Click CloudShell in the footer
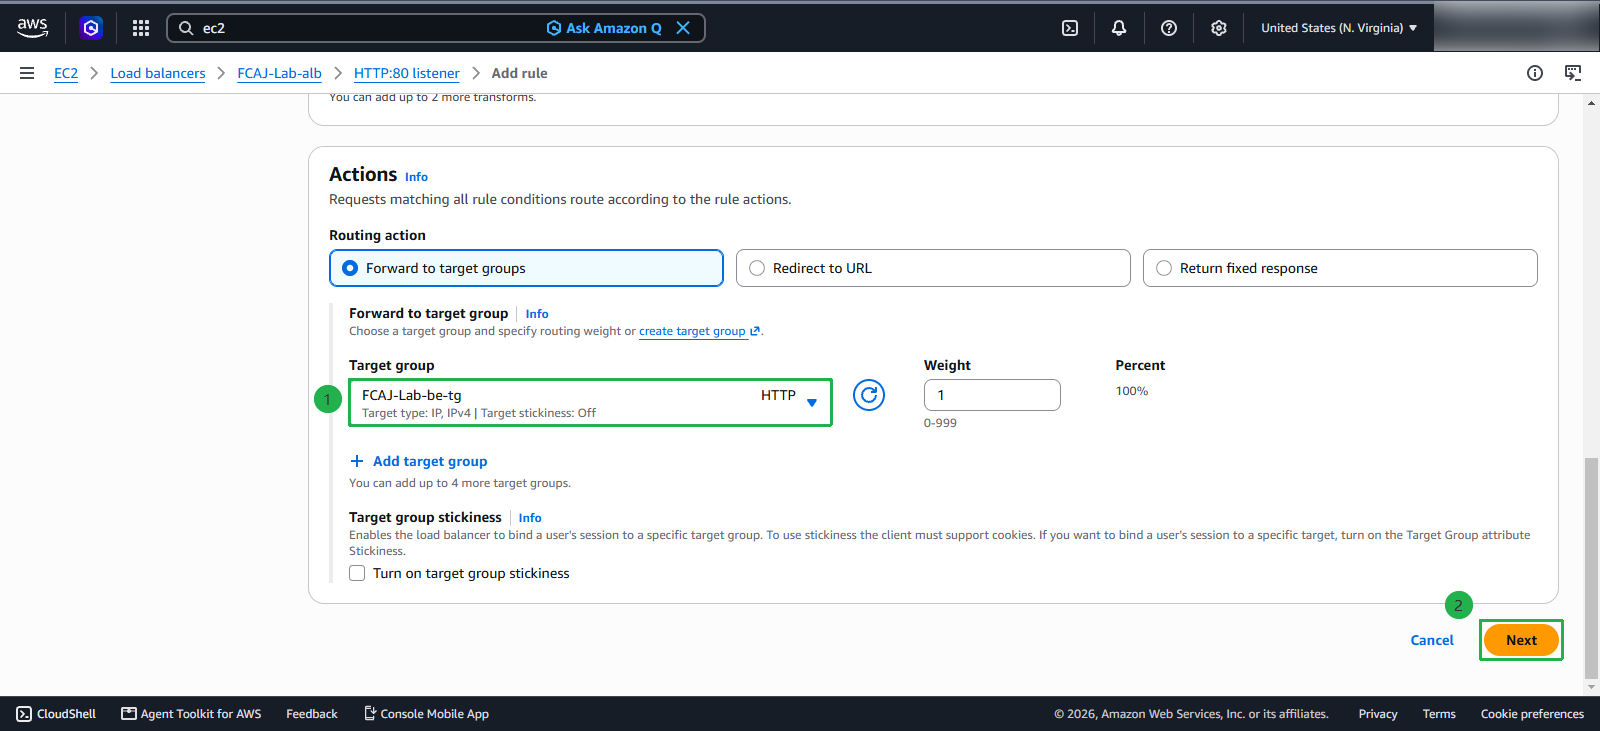The image size is (1600, 731). point(56,714)
